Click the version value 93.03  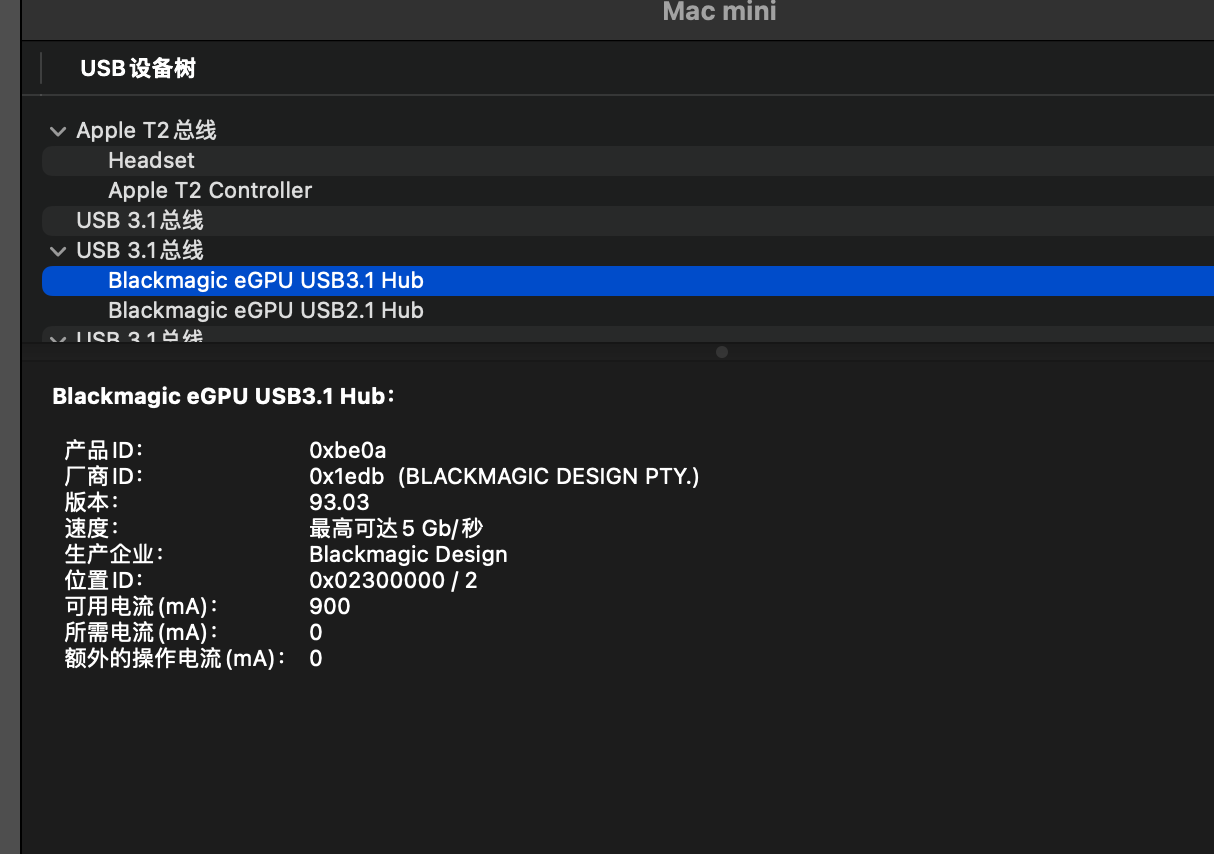click(x=339, y=502)
